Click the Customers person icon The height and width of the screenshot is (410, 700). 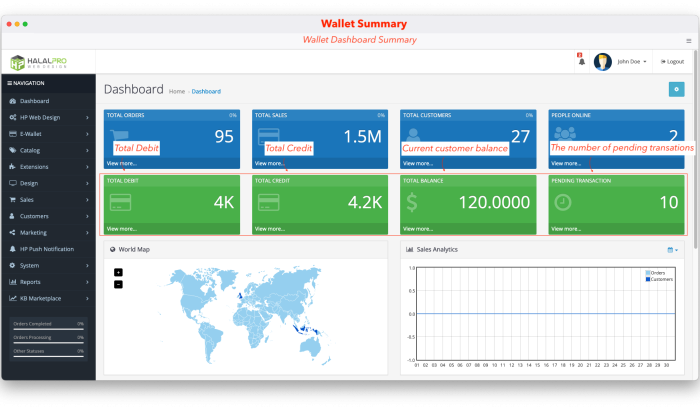(12, 216)
